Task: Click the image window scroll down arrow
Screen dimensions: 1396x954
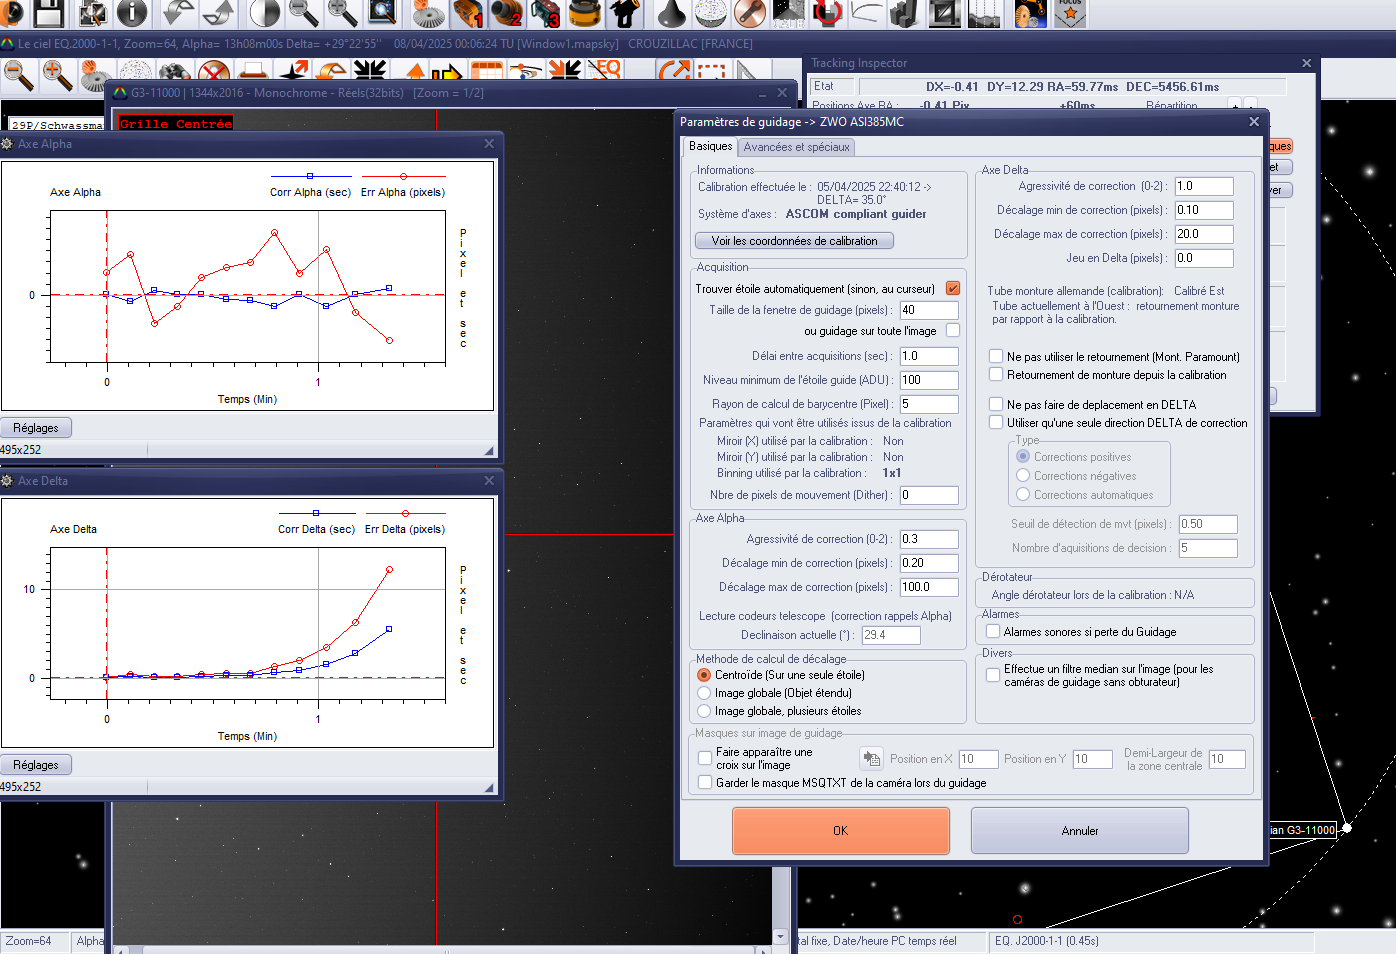Action: [781, 937]
